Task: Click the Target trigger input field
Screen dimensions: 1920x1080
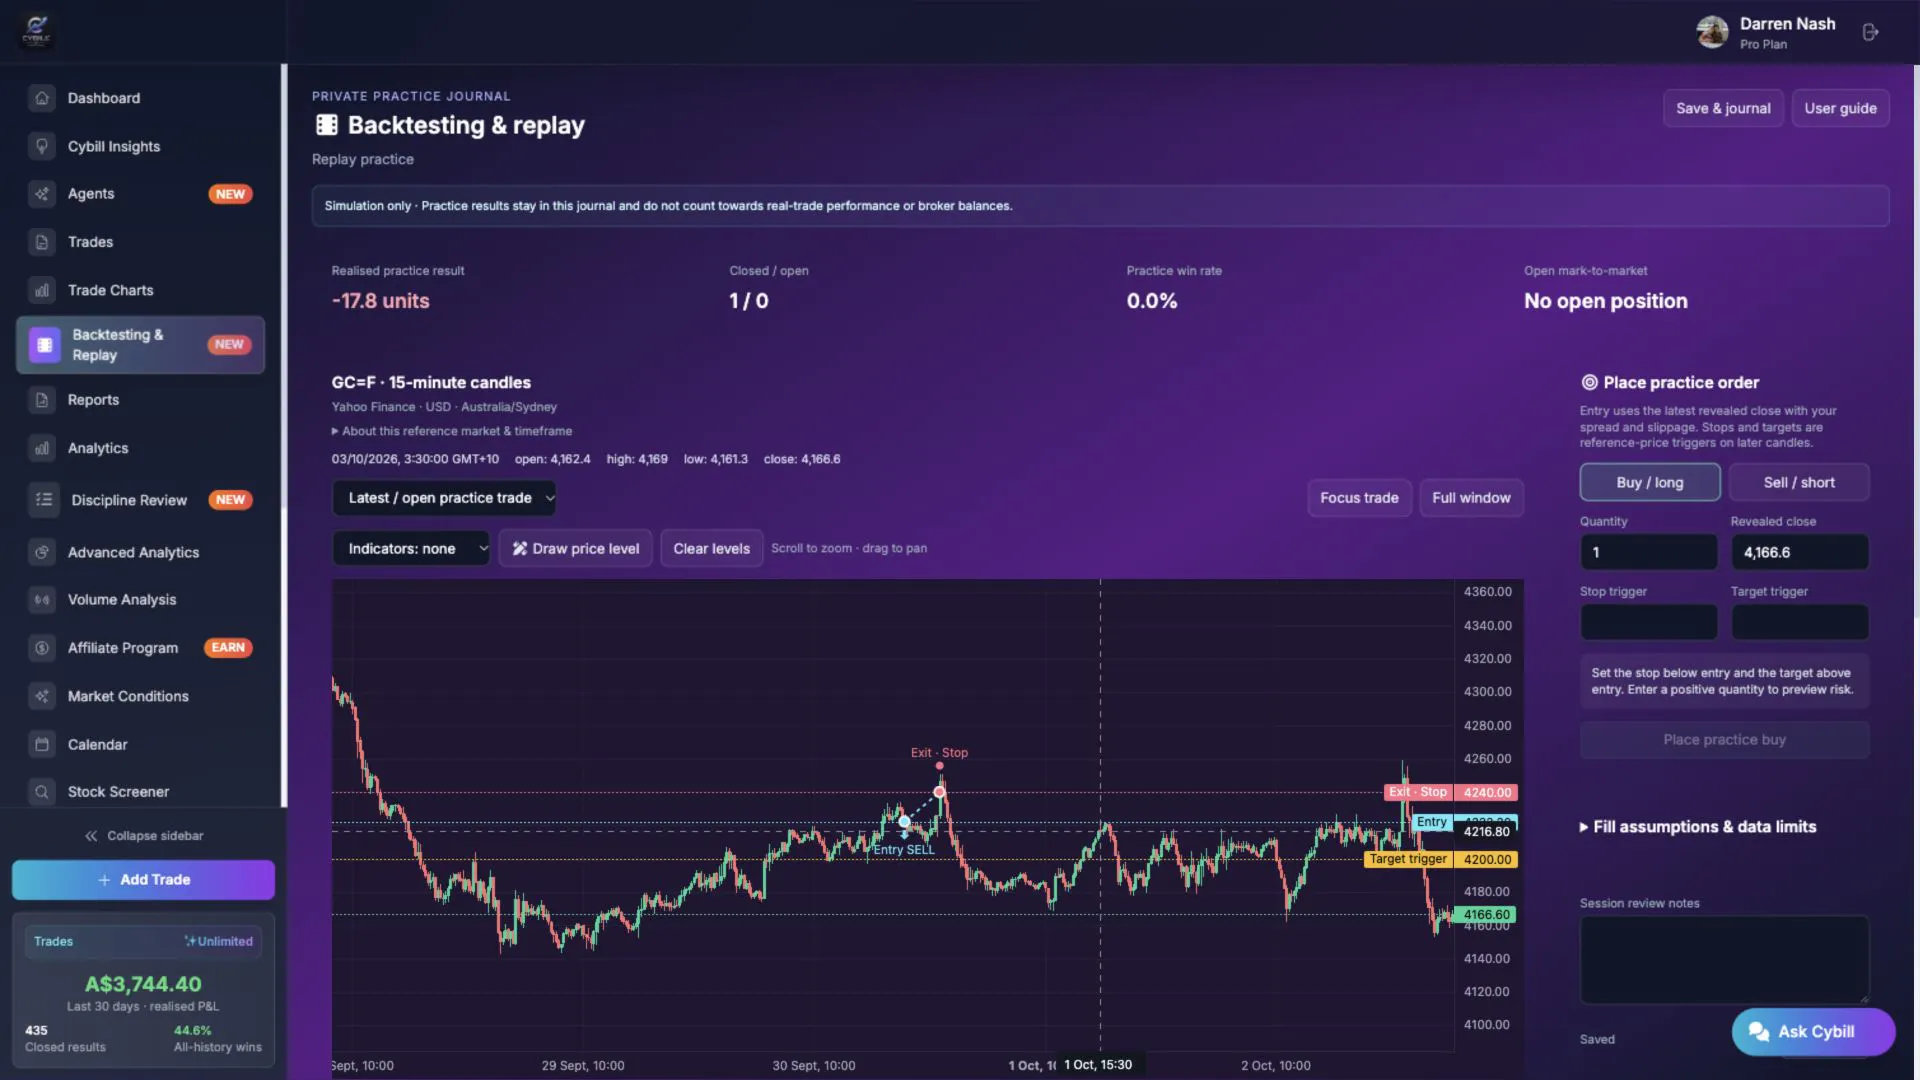Action: [1799, 622]
